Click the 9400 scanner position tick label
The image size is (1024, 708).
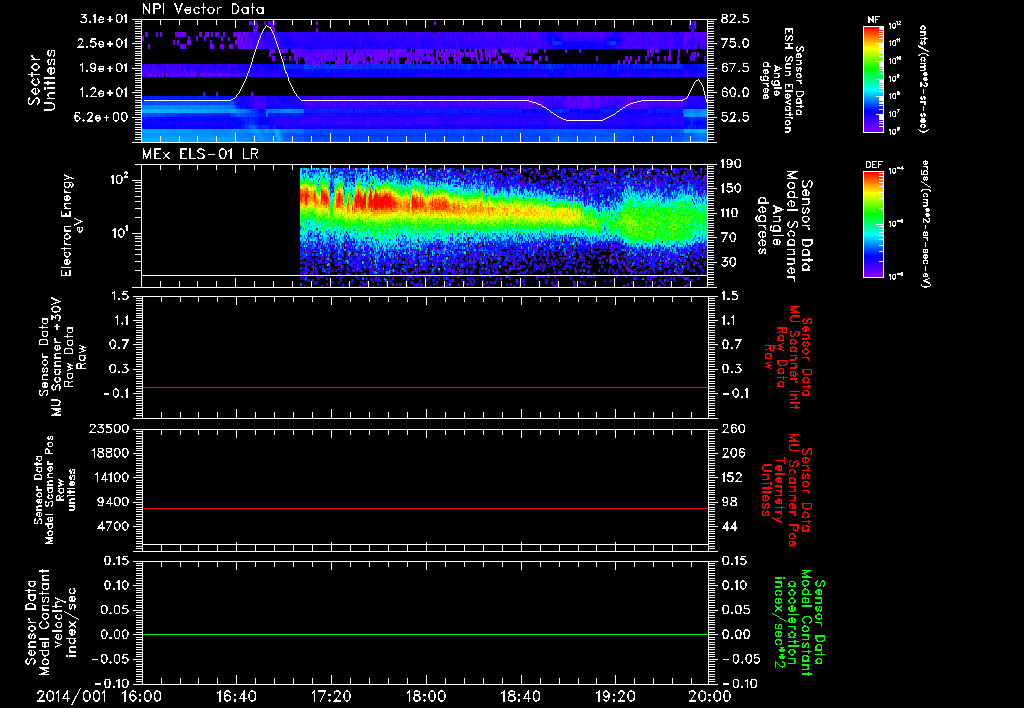pos(114,502)
